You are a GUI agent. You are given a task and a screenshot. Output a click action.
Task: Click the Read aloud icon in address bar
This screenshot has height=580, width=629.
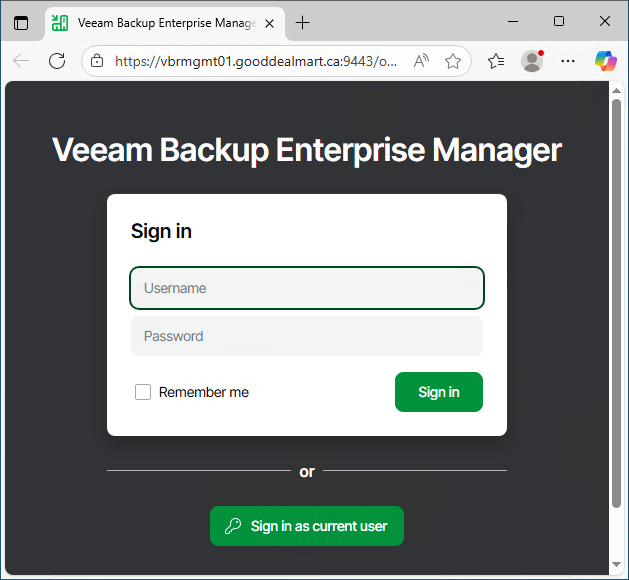pyautogui.click(x=421, y=61)
